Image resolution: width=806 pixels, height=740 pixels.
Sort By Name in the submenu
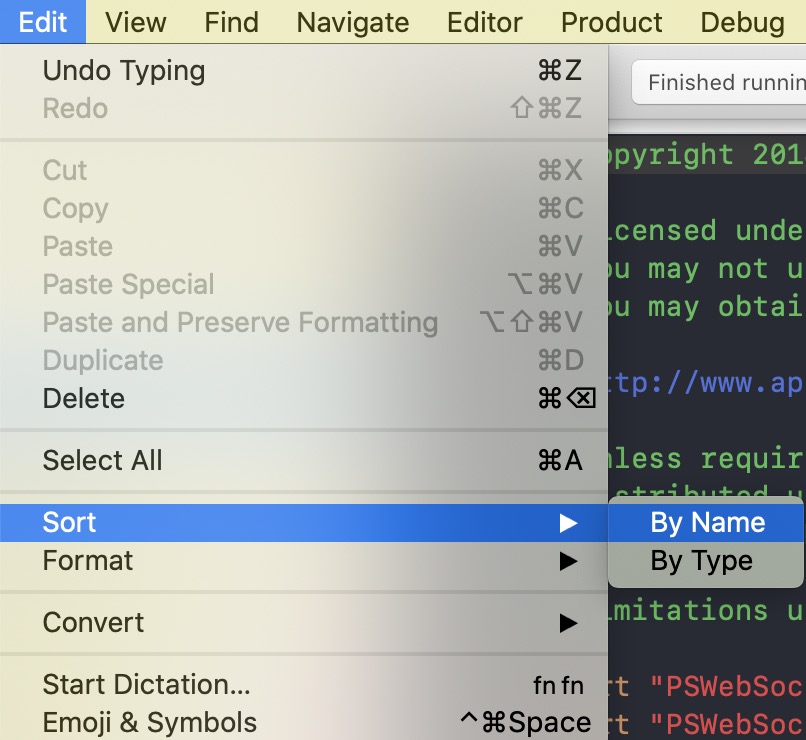pyautogui.click(x=706, y=523)
